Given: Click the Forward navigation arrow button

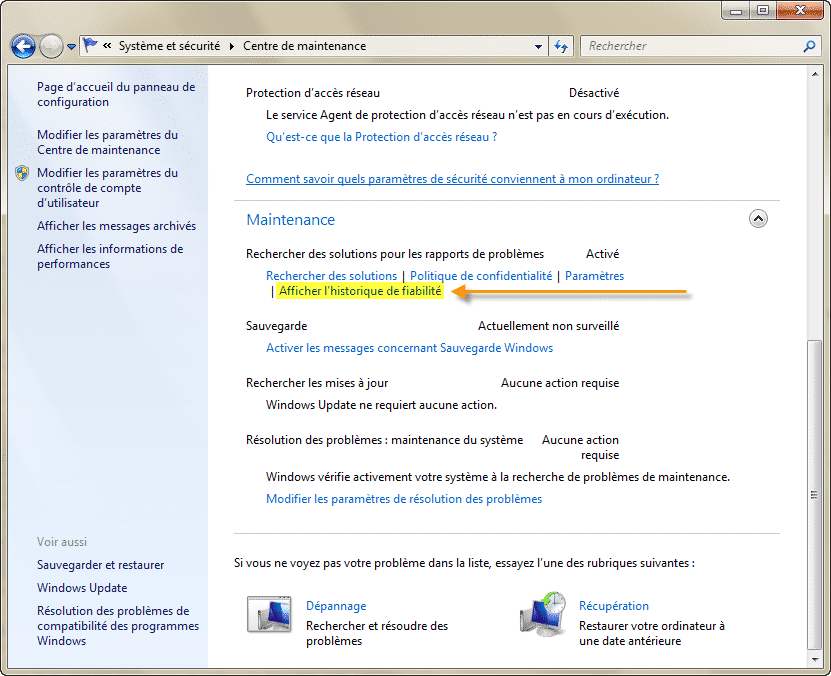Looking at the screenshot, I should [51, 46].
